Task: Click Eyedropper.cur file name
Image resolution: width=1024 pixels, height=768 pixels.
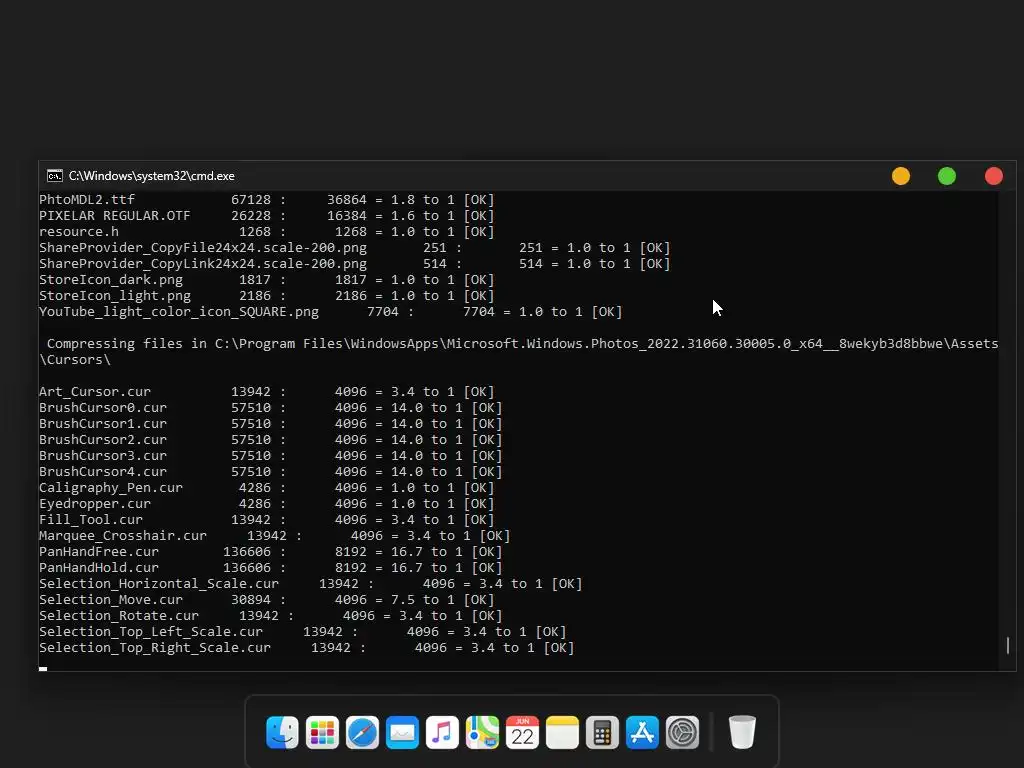Action: (95, 504)
